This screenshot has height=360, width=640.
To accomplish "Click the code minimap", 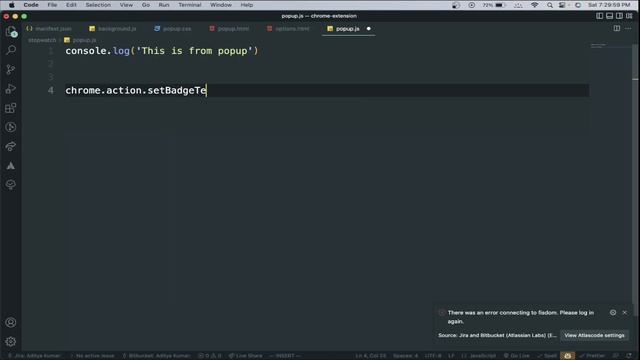I will 610,46.
